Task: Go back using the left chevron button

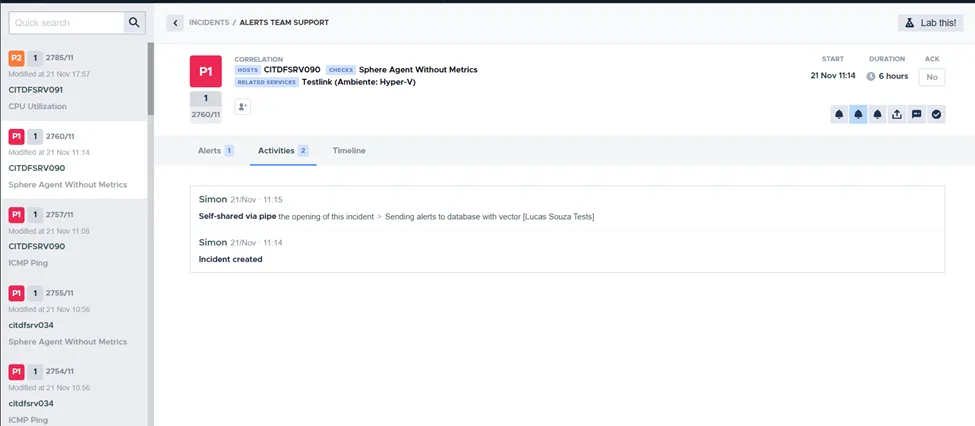Action: click(175, 23)
